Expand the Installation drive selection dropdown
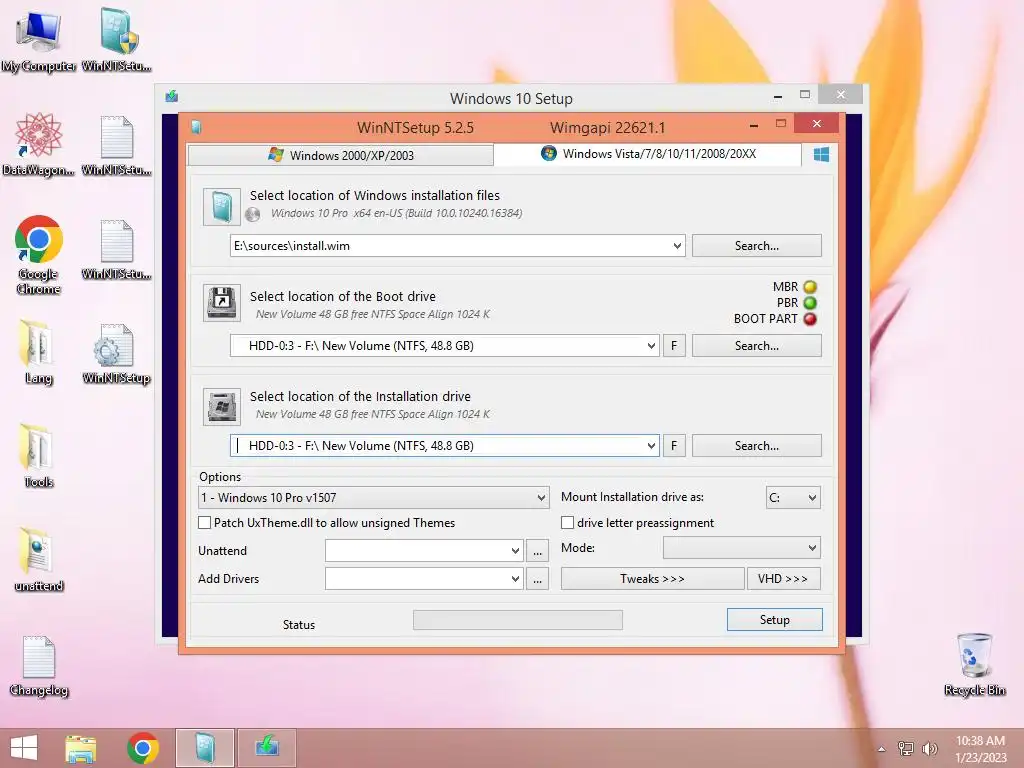The width and height of the screenshot is (1024, 768). tap(651, 446)
